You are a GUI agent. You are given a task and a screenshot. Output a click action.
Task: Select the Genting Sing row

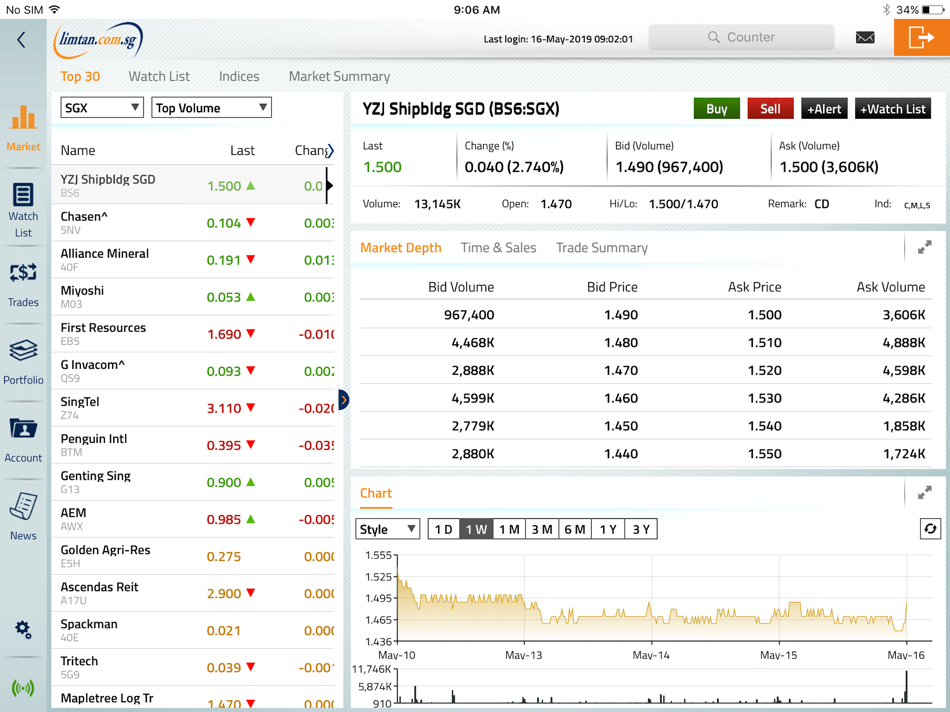coord(193,481)
